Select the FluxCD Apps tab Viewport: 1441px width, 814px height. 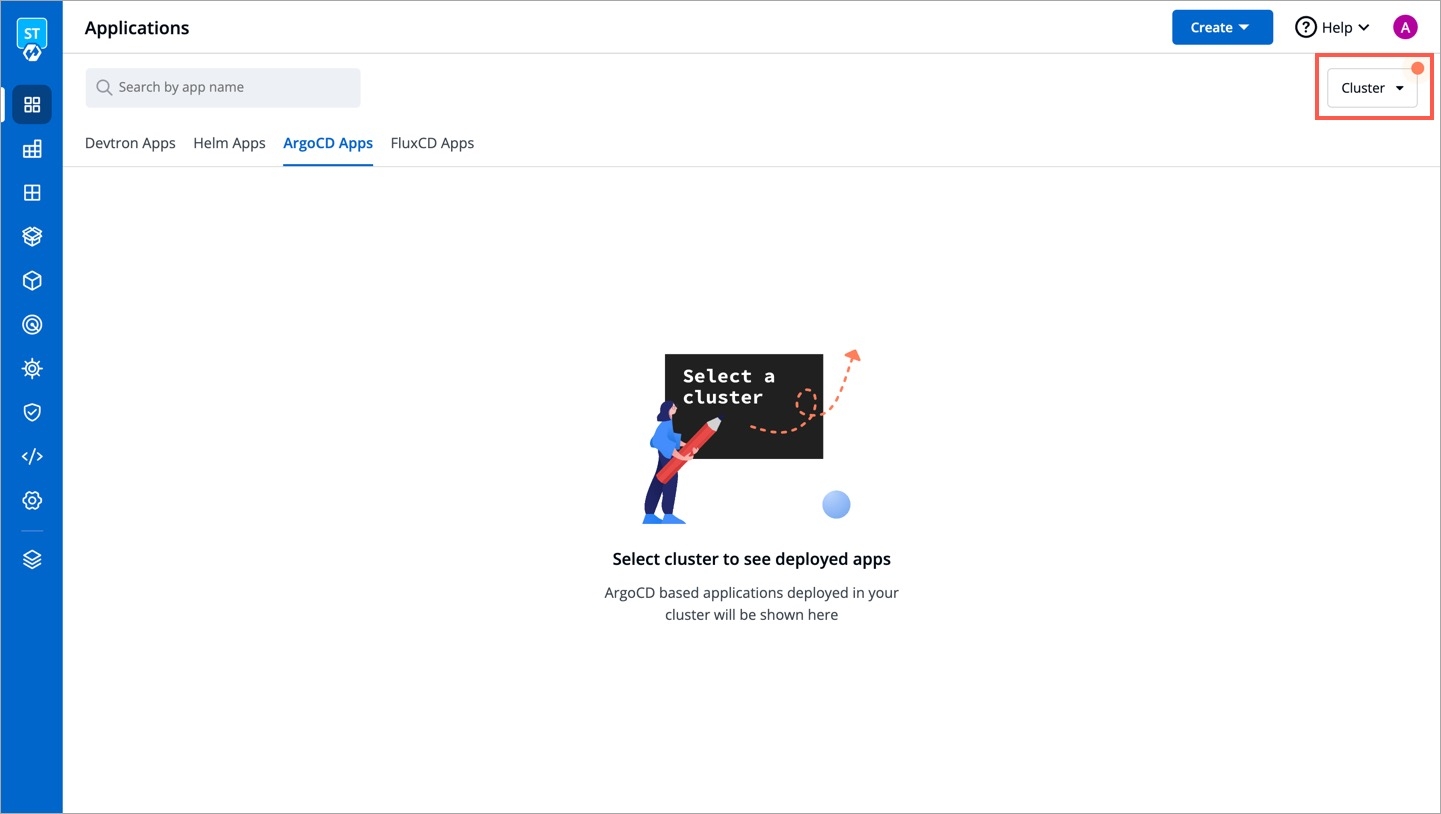tap(432, 143)
